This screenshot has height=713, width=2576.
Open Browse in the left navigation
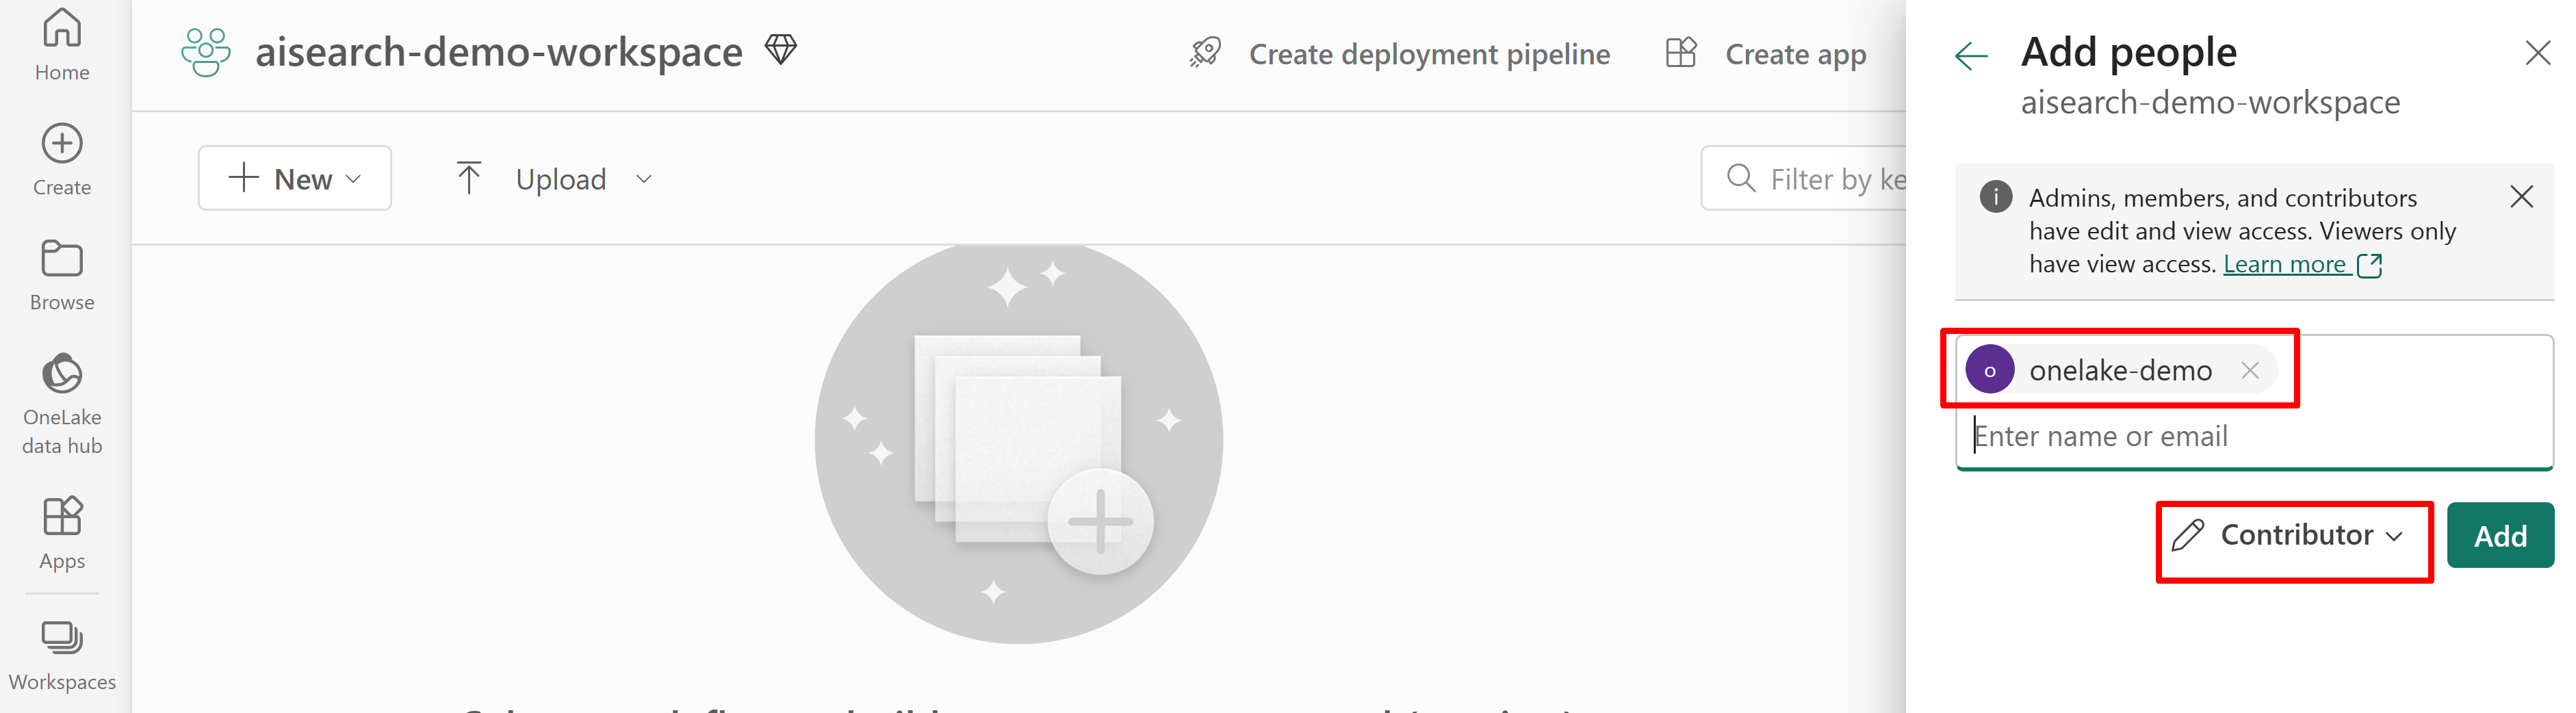click(x=62, y=275)
